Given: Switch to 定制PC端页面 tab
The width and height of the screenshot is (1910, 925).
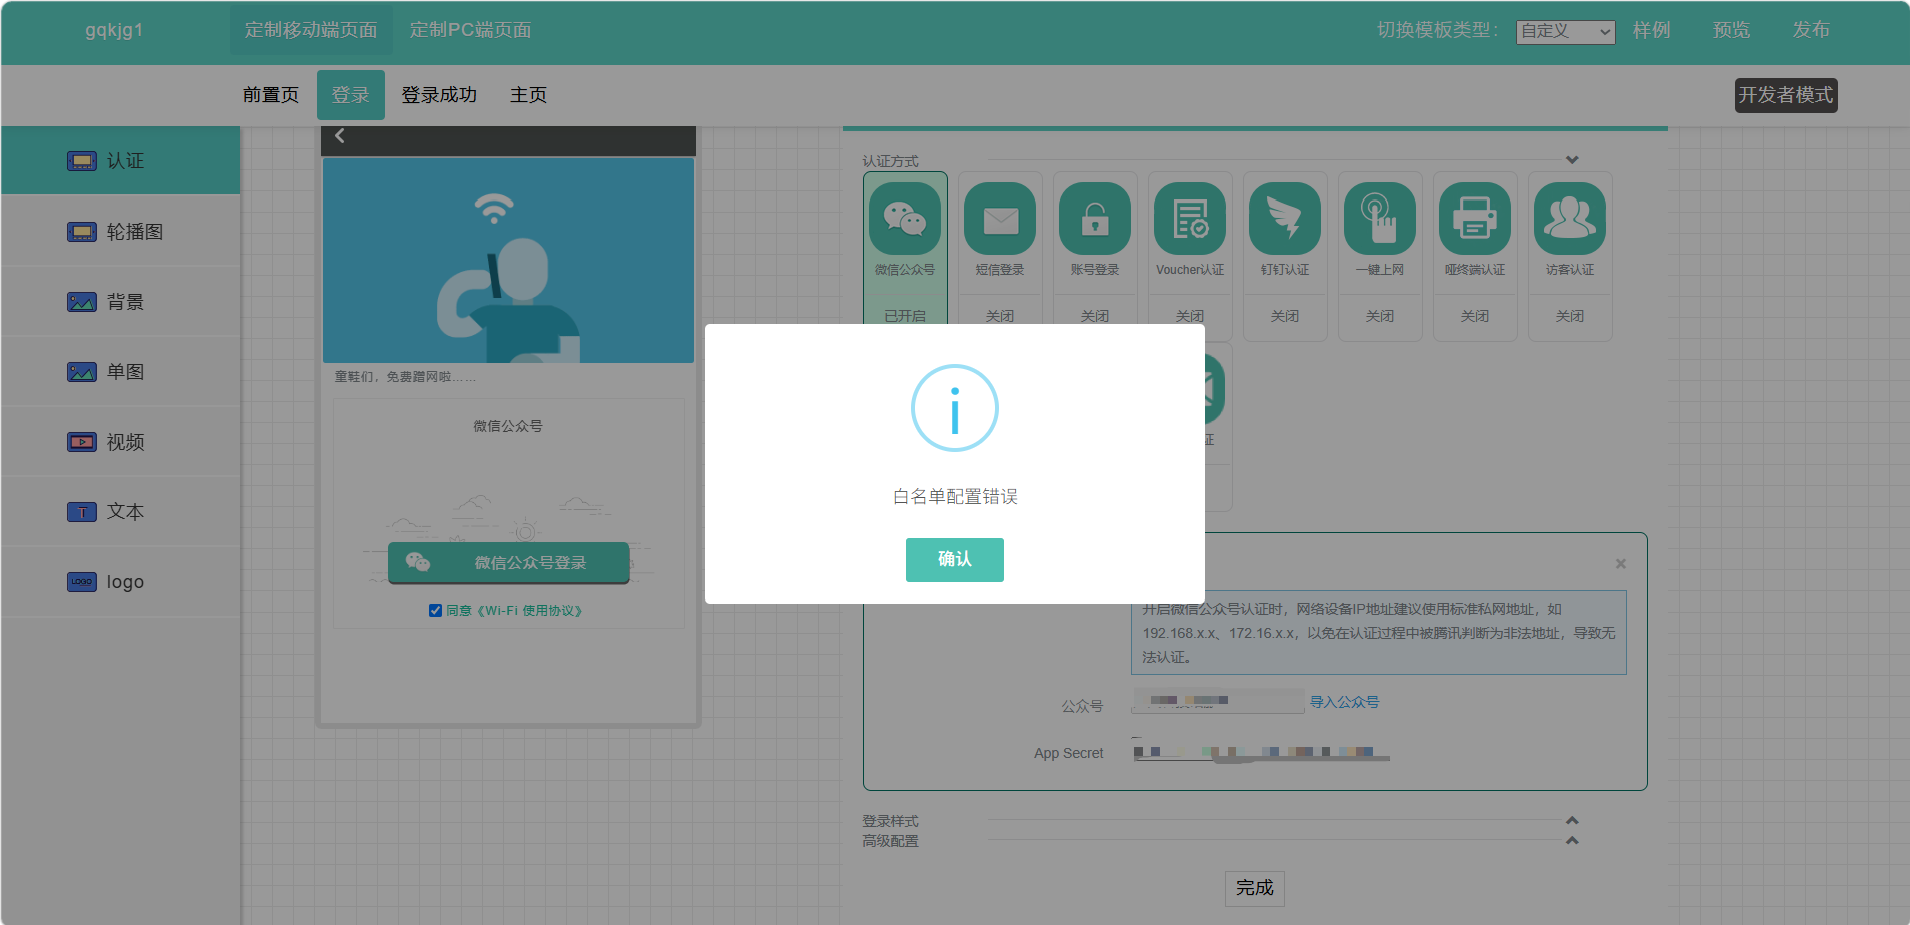Looking at the screenshot, I should click(x=470, y=30).
